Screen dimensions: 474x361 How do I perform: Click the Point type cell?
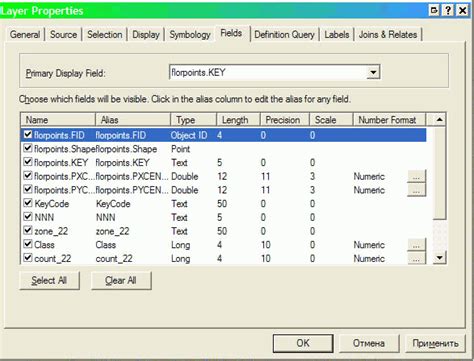tap(180, 149)
